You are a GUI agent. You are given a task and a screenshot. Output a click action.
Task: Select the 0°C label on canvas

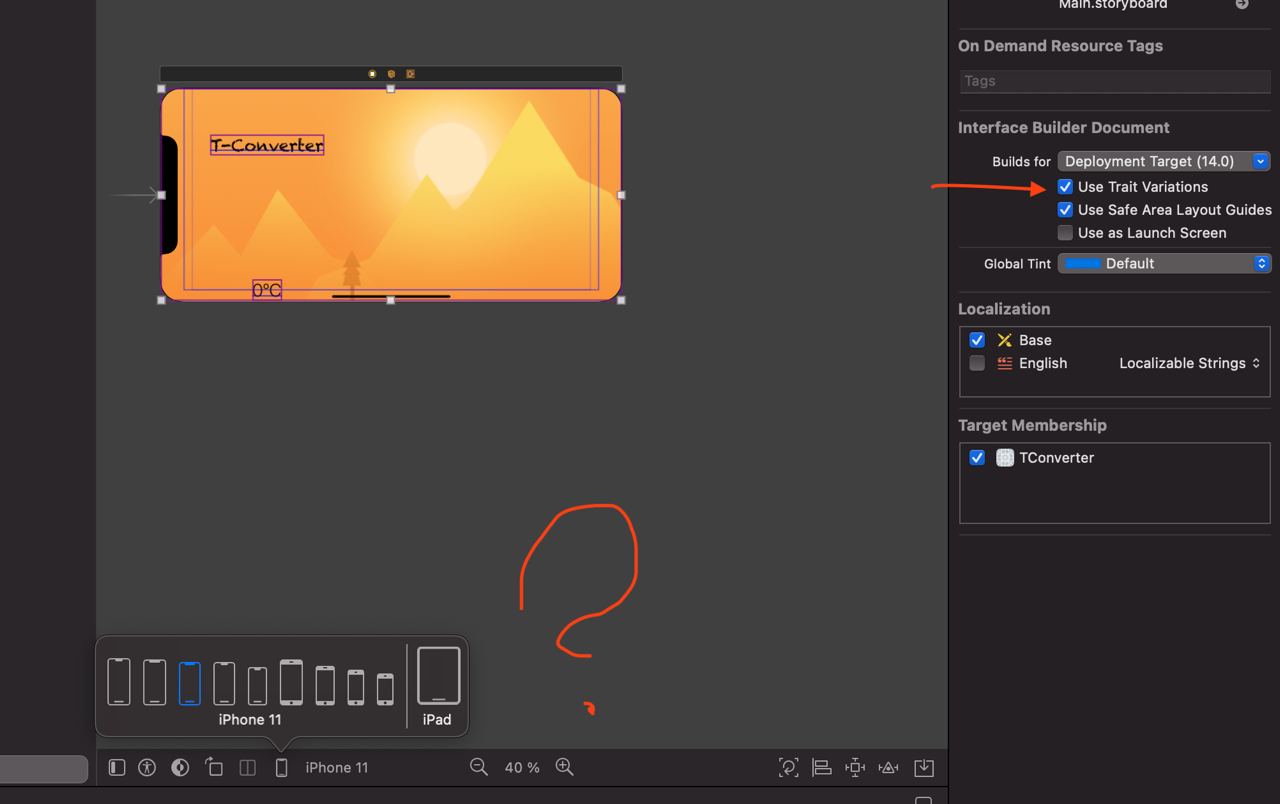[267, 290]
